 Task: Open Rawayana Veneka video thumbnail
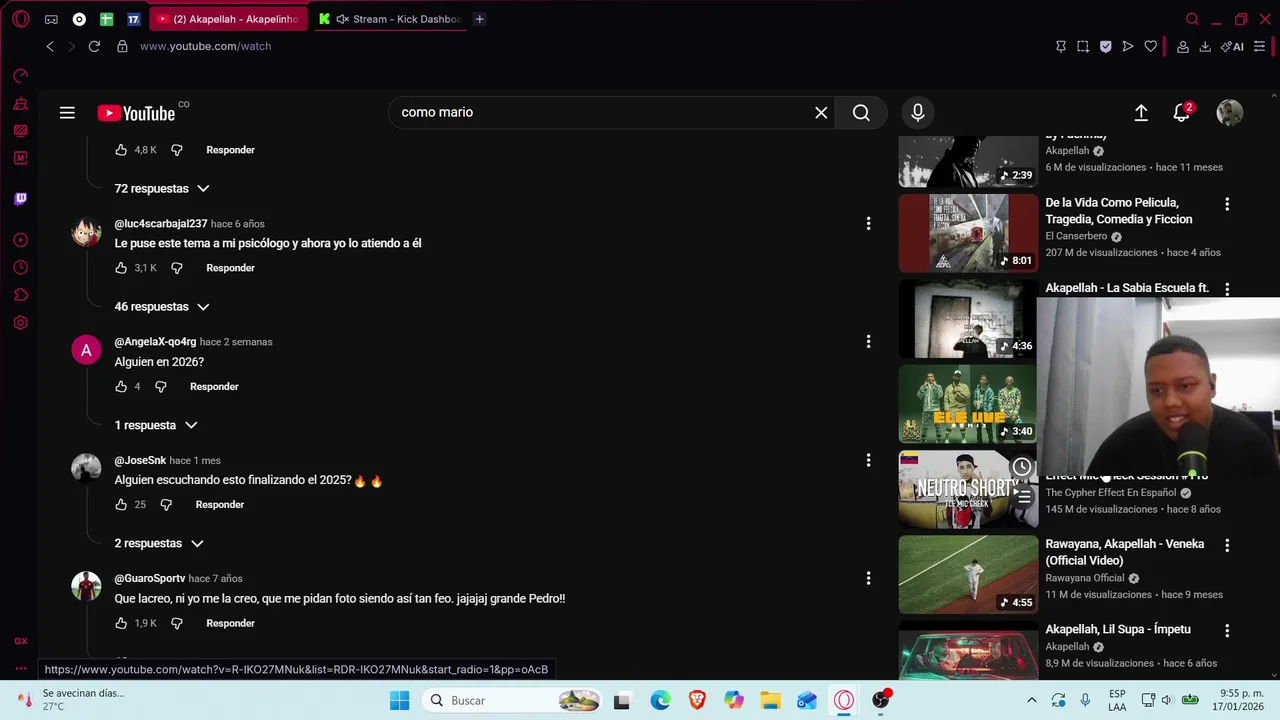coord(968,575)
